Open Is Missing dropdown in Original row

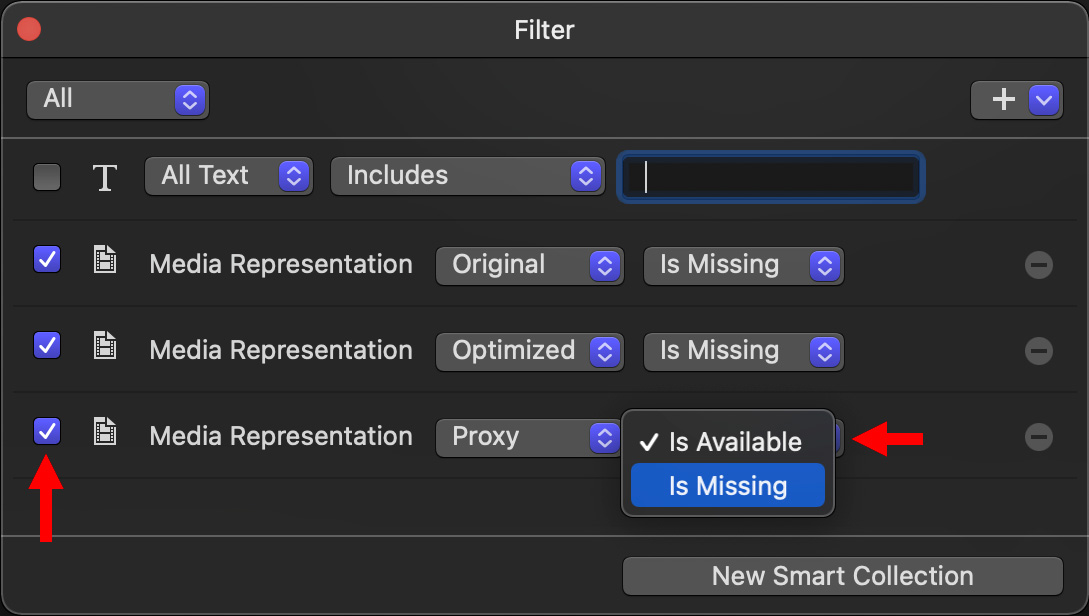click(x=743, y=265)
